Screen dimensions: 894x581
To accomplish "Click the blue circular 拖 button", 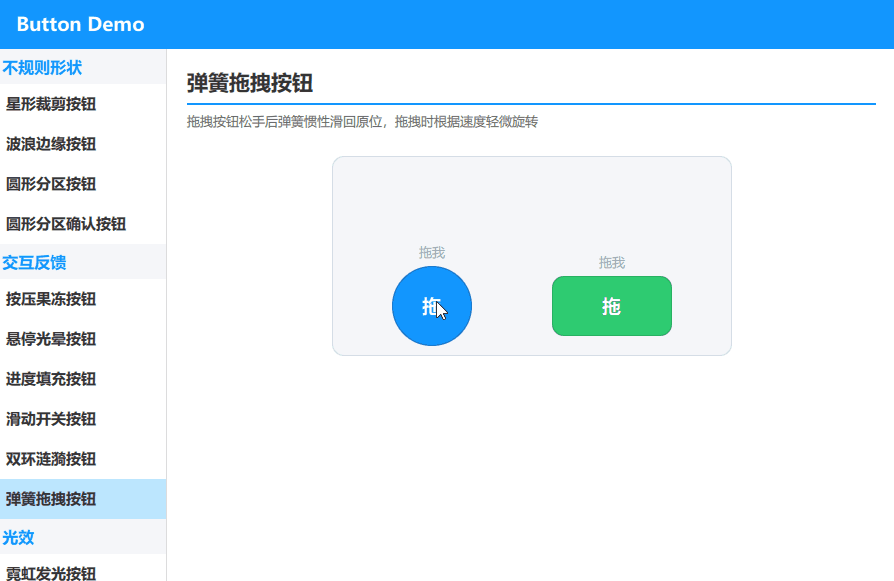I will tap(432, 306).
